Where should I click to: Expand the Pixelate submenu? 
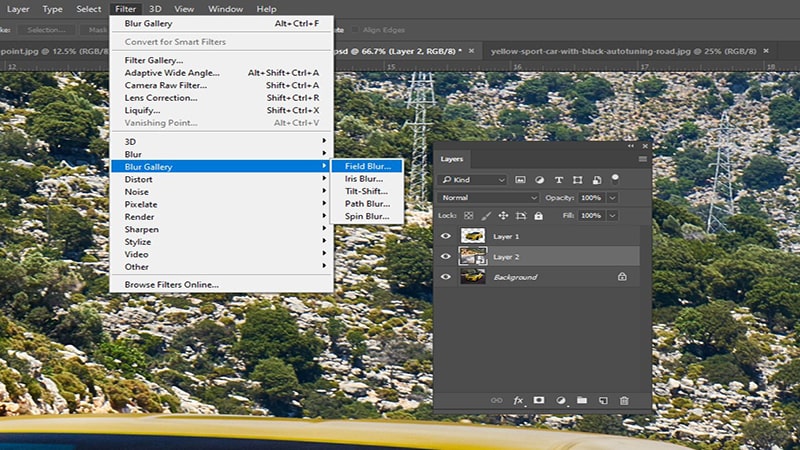[x=222, y=204]
